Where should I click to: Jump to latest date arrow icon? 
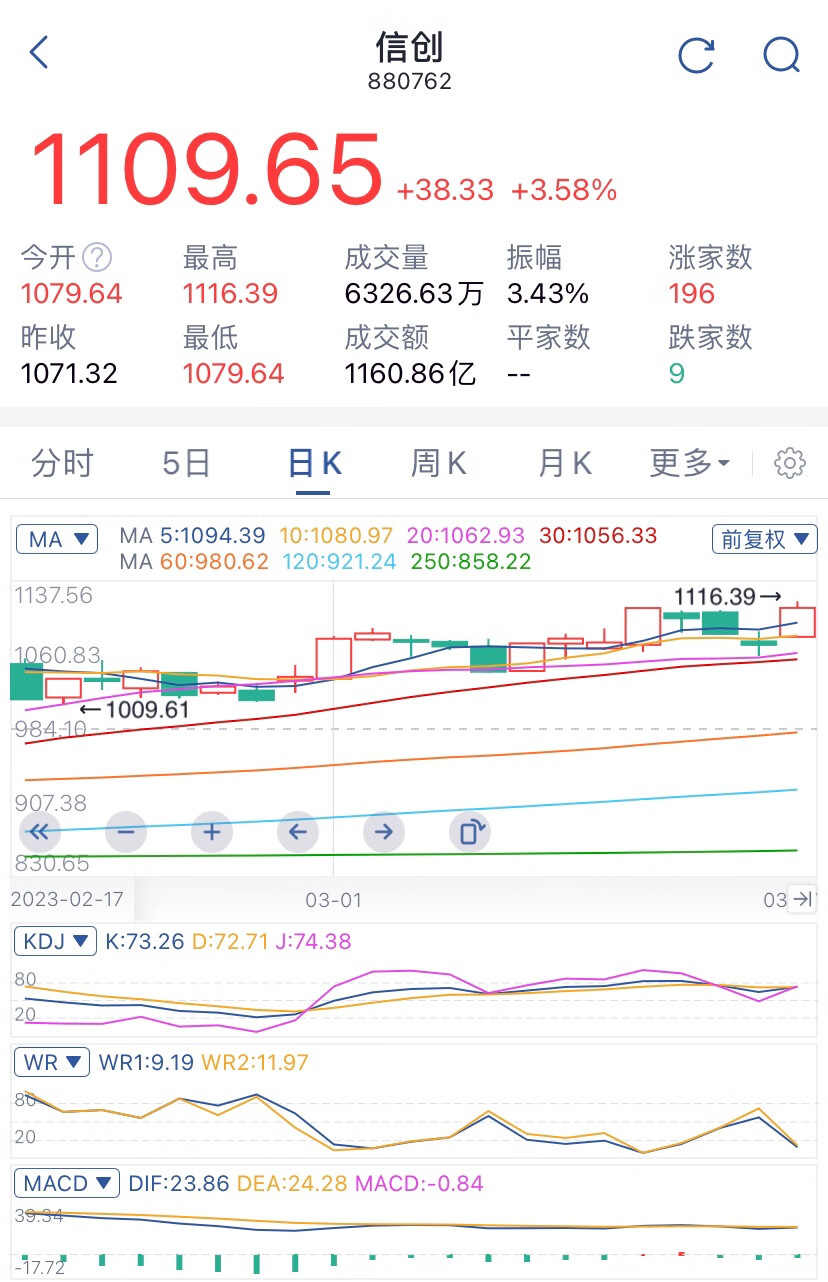(x=802, y=899)
